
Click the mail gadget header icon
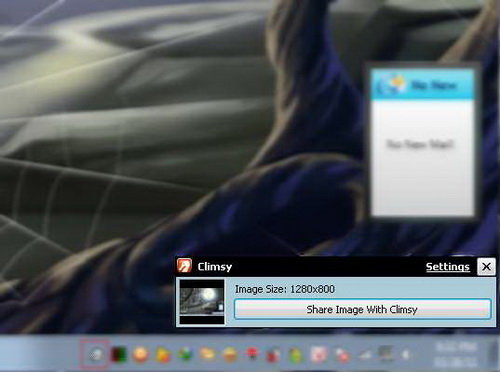(x=392, y=84)
